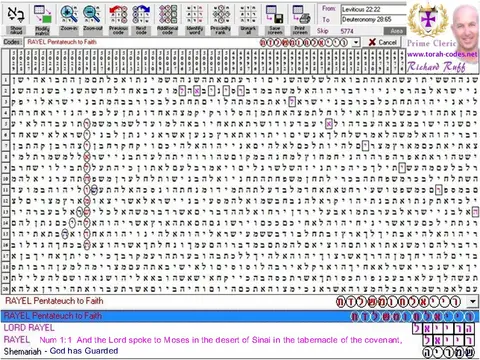Click the row 10 header of the matrix

(6, 179)
